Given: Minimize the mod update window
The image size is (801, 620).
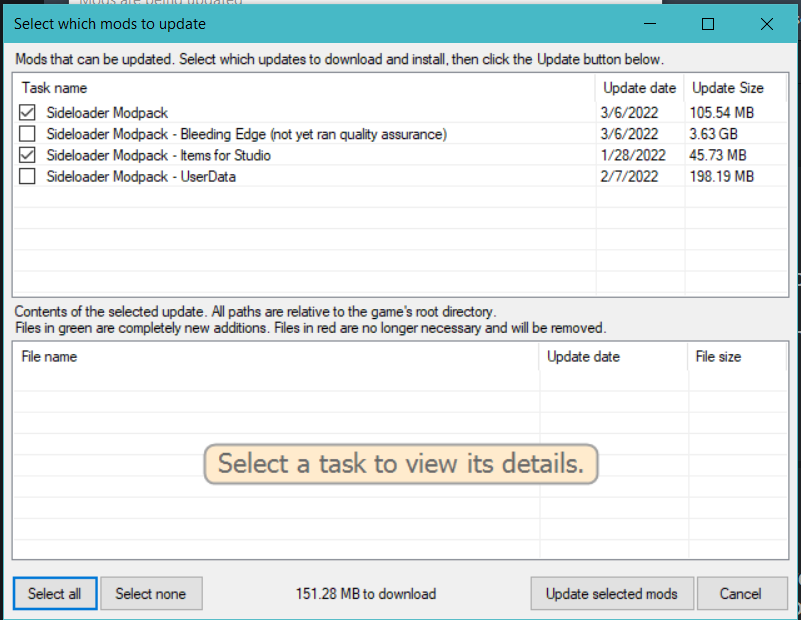Looking at the screenshot, I should click(x=650, y=24).
